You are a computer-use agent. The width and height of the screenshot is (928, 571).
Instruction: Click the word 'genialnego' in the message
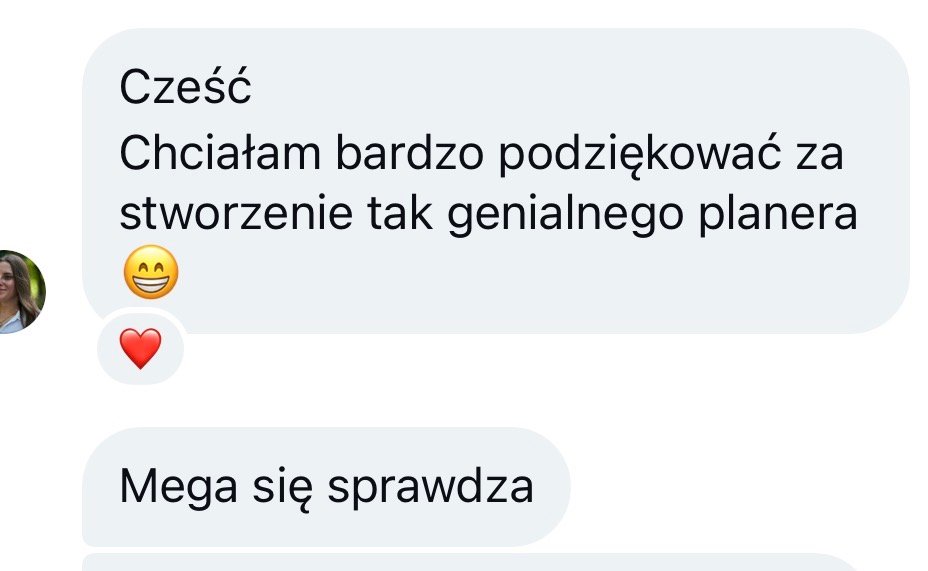566,214
